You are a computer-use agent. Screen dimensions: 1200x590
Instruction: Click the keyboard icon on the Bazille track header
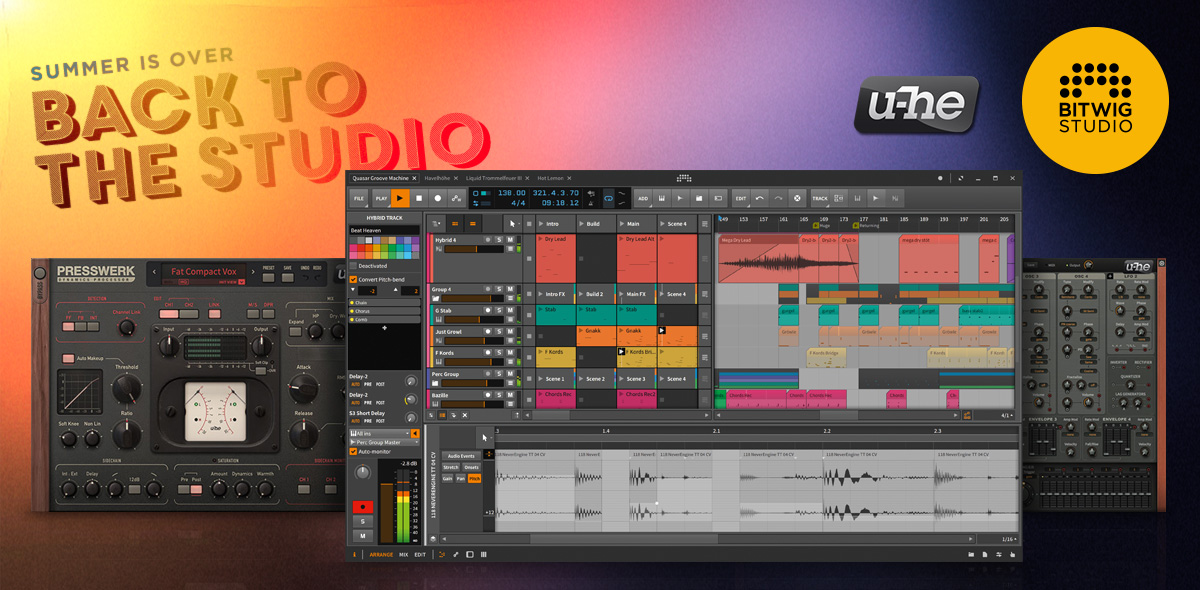[x=435, y=402]
